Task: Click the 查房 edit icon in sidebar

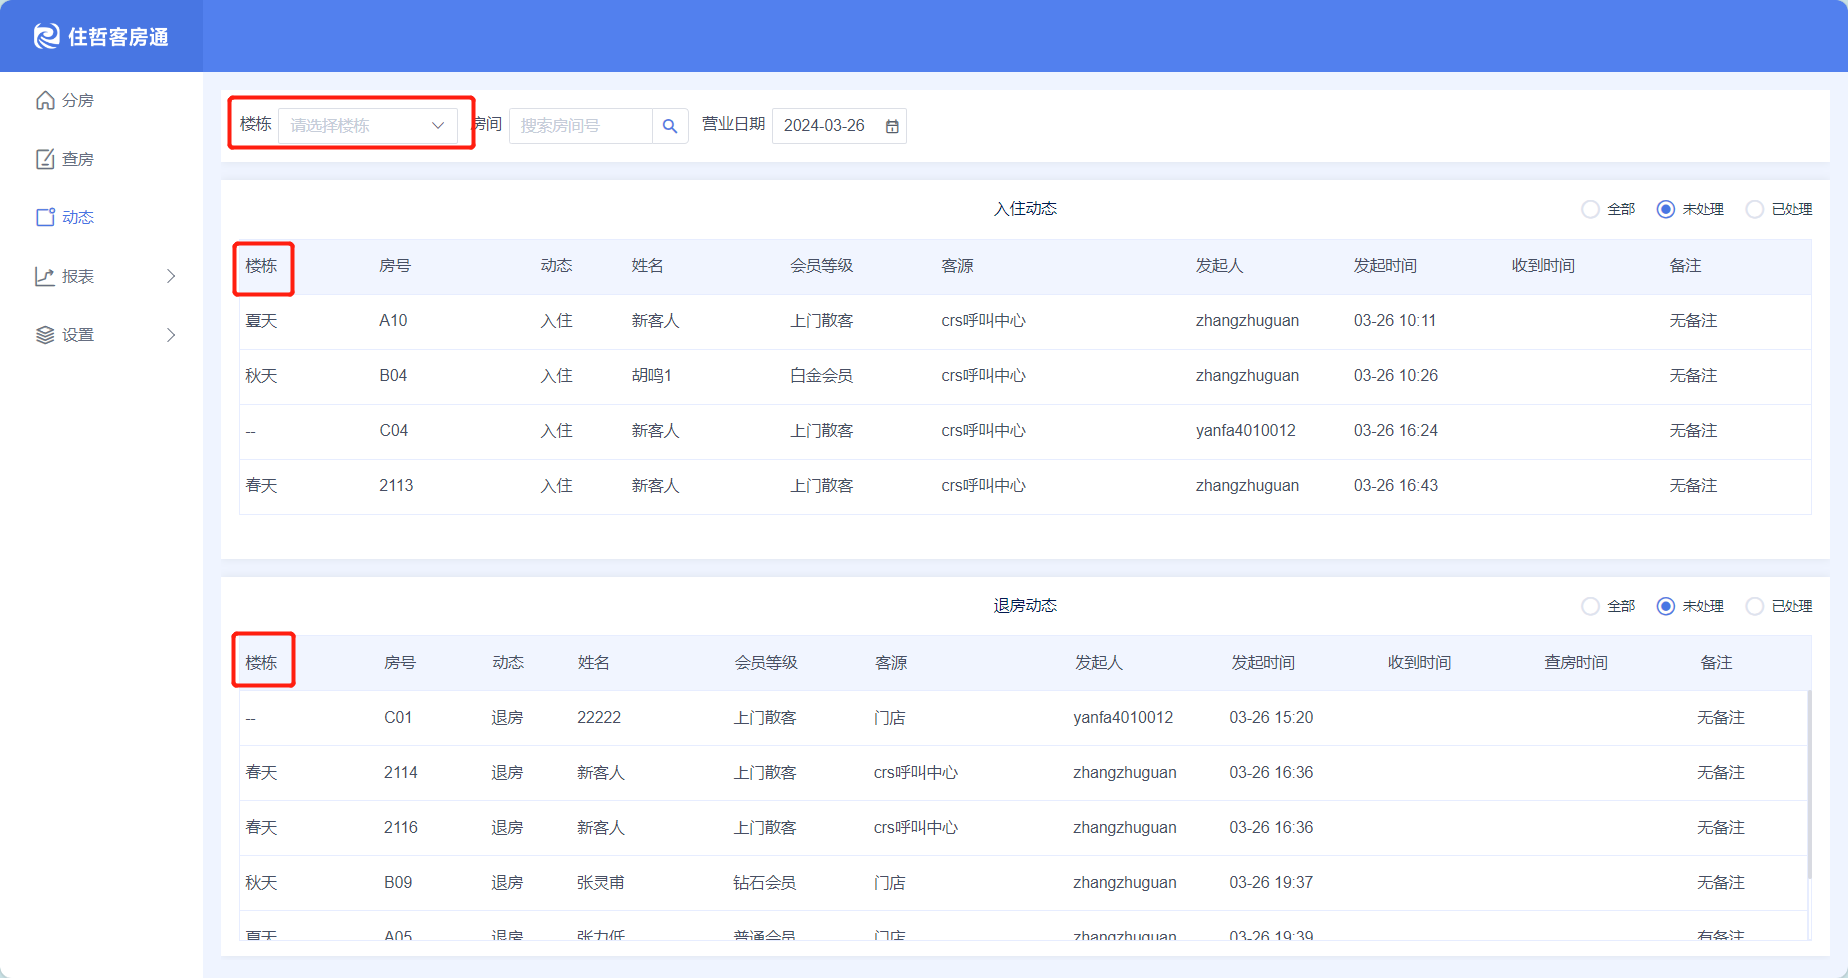Action: click(45, 159)
